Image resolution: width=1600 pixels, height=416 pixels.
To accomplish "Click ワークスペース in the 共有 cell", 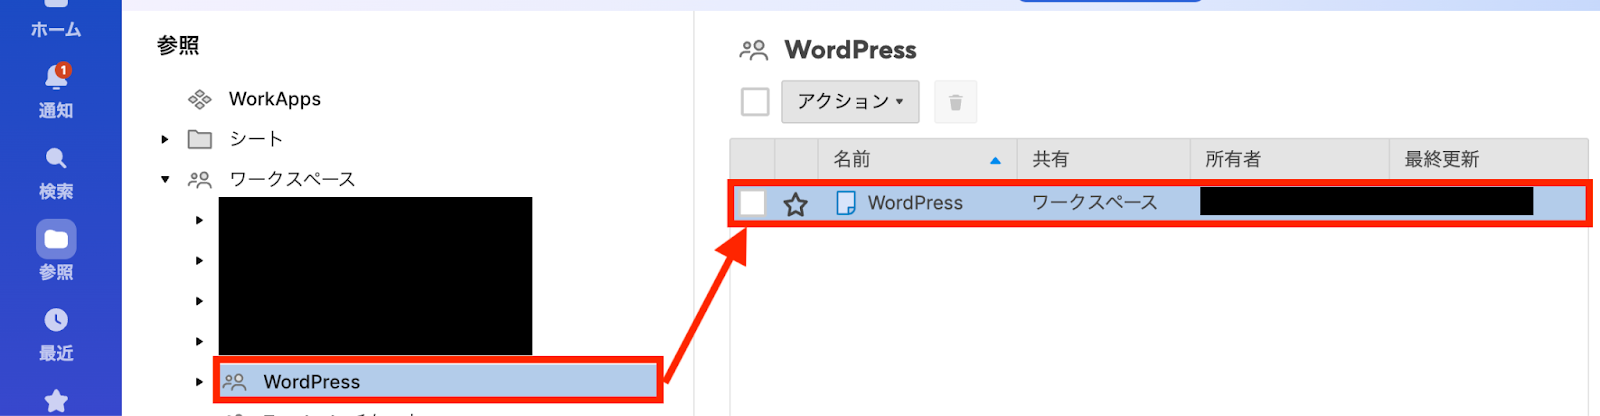I will coord(1095,203).
